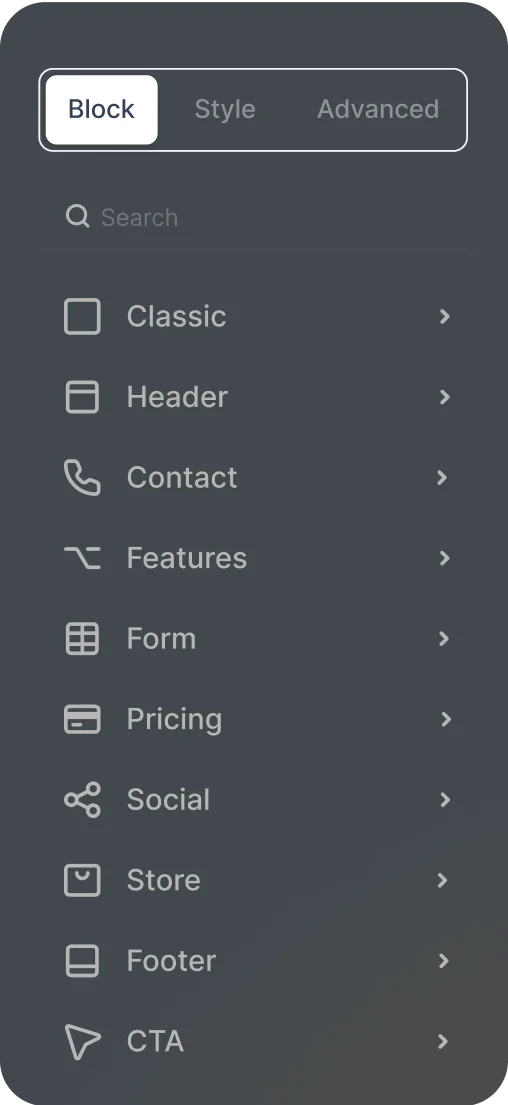The width and height of the screenshot is (508, 1105).
Task: Click the Contact phone icon
Action: 82,478
